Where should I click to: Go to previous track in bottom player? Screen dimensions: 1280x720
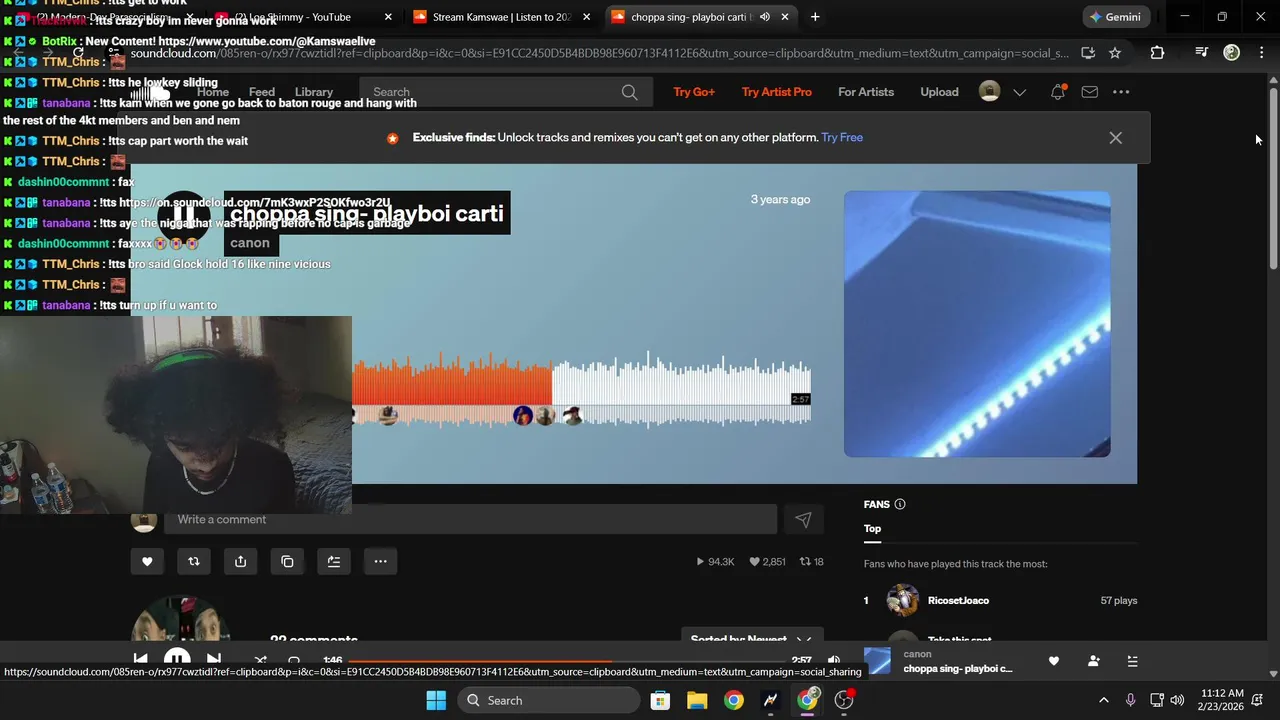(x=141, y=660)
